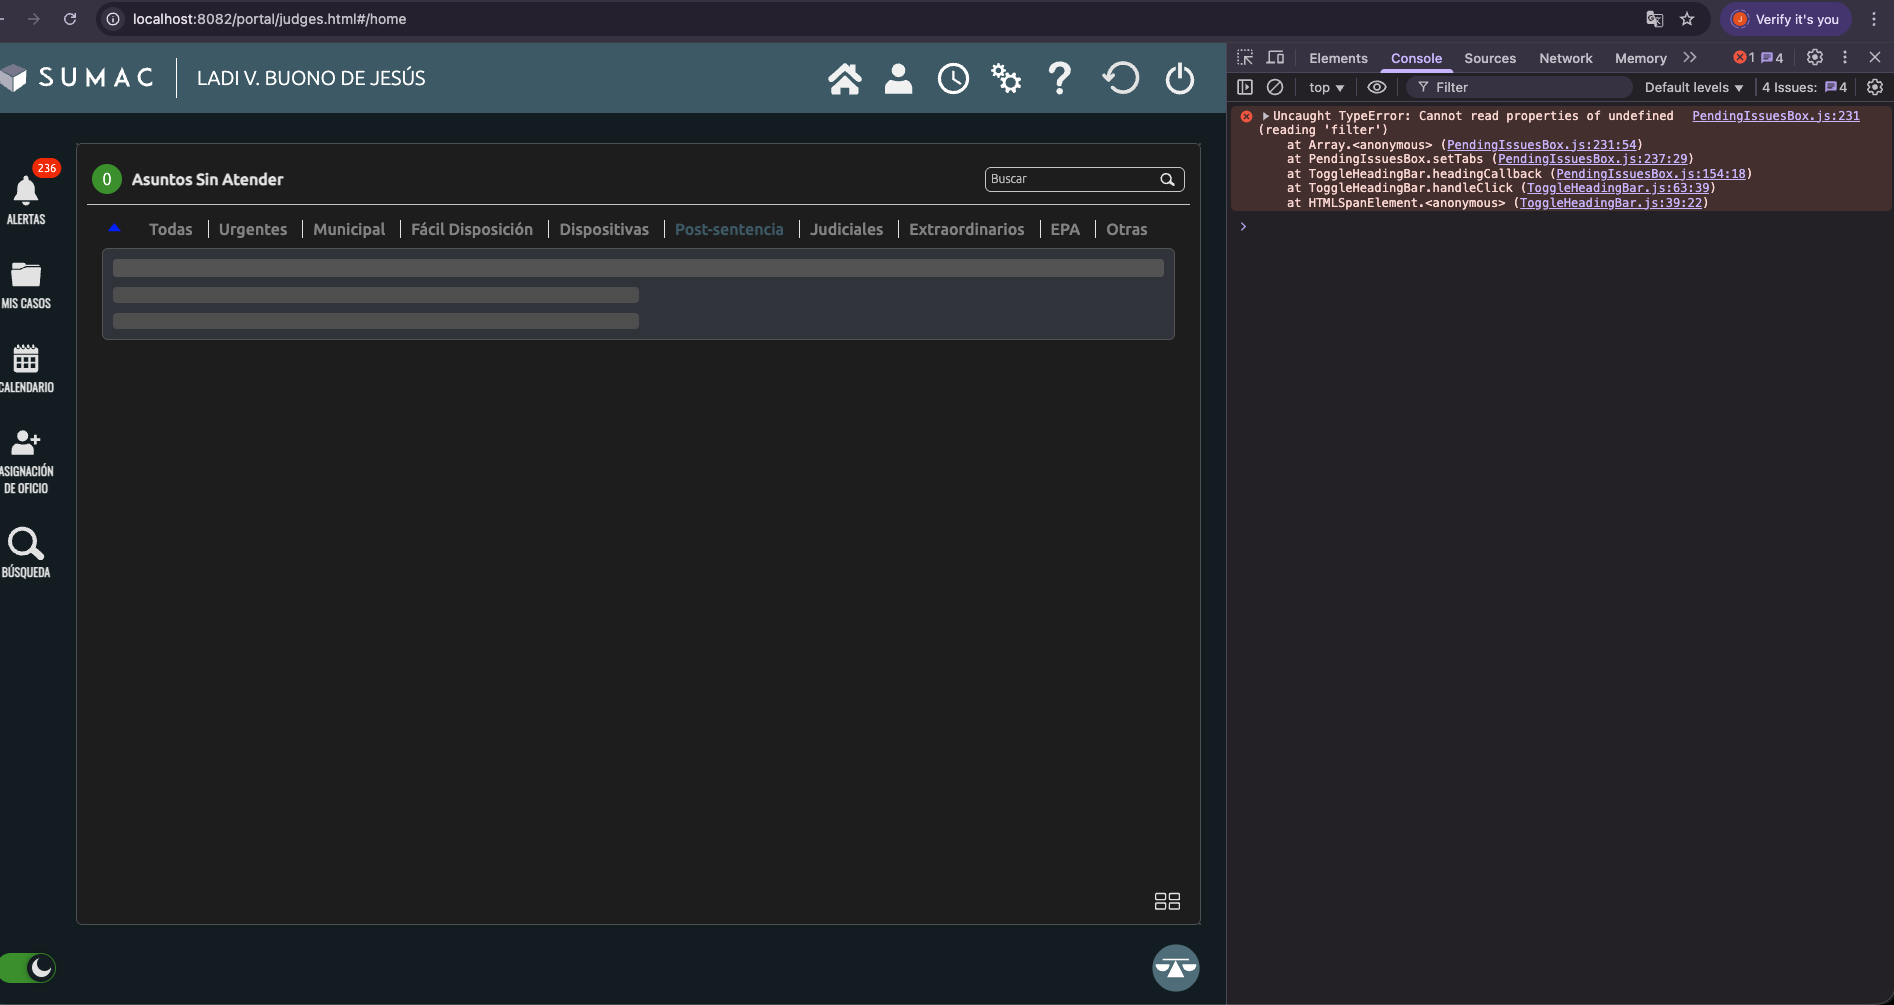
Task: Collapse the Asuntos Sin Atender panel arrow
Action: click(114, 229)
